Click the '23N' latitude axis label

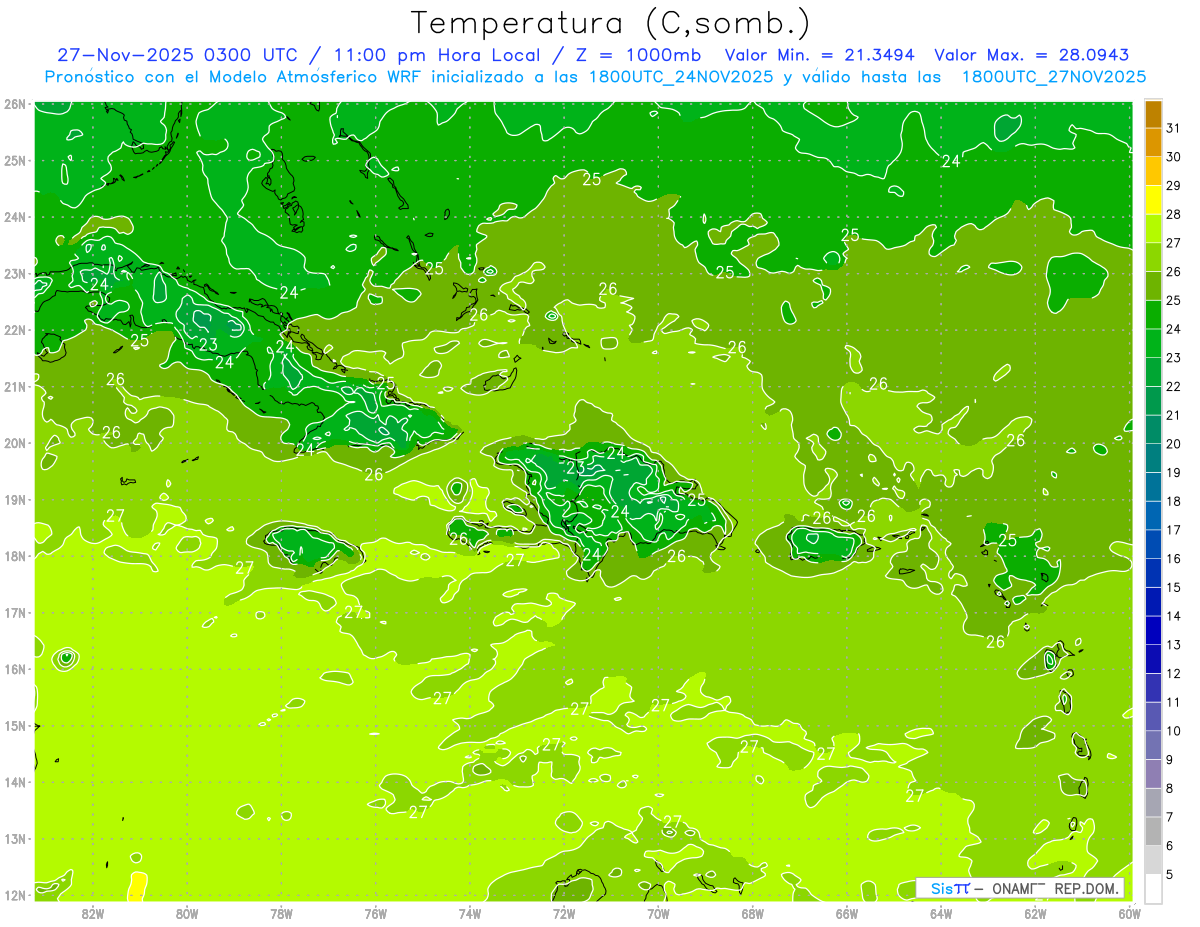tap(15, 273)
